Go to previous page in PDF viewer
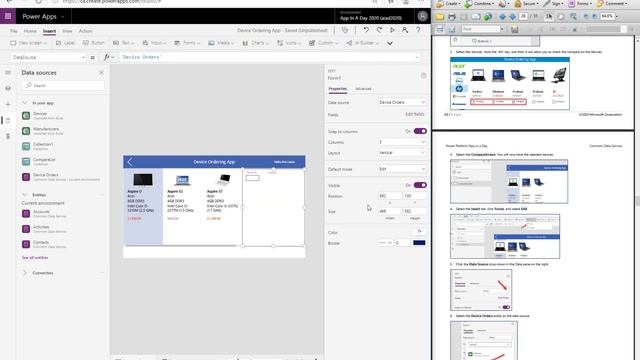The height and width of the screenshot is (360, 640). coord(502,17)
